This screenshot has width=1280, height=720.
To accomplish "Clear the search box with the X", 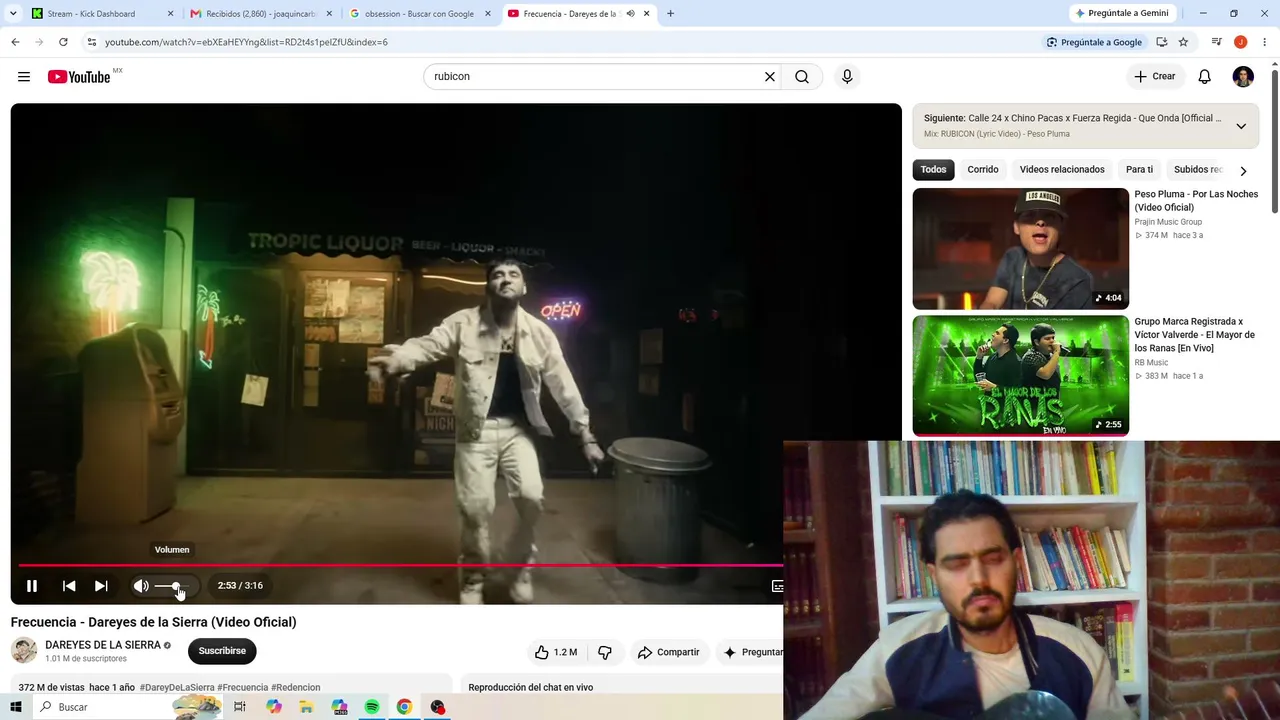I will 770,77.
